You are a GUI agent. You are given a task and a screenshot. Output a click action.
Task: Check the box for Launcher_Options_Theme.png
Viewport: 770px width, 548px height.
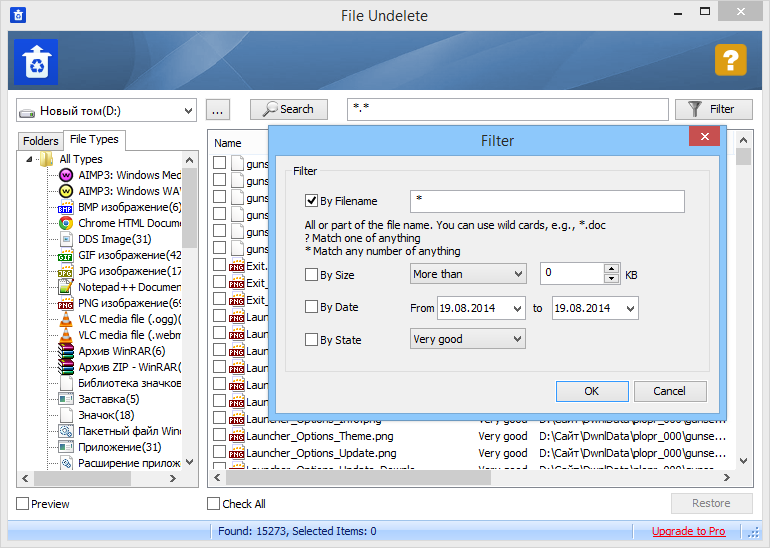(x=220, y=435)
